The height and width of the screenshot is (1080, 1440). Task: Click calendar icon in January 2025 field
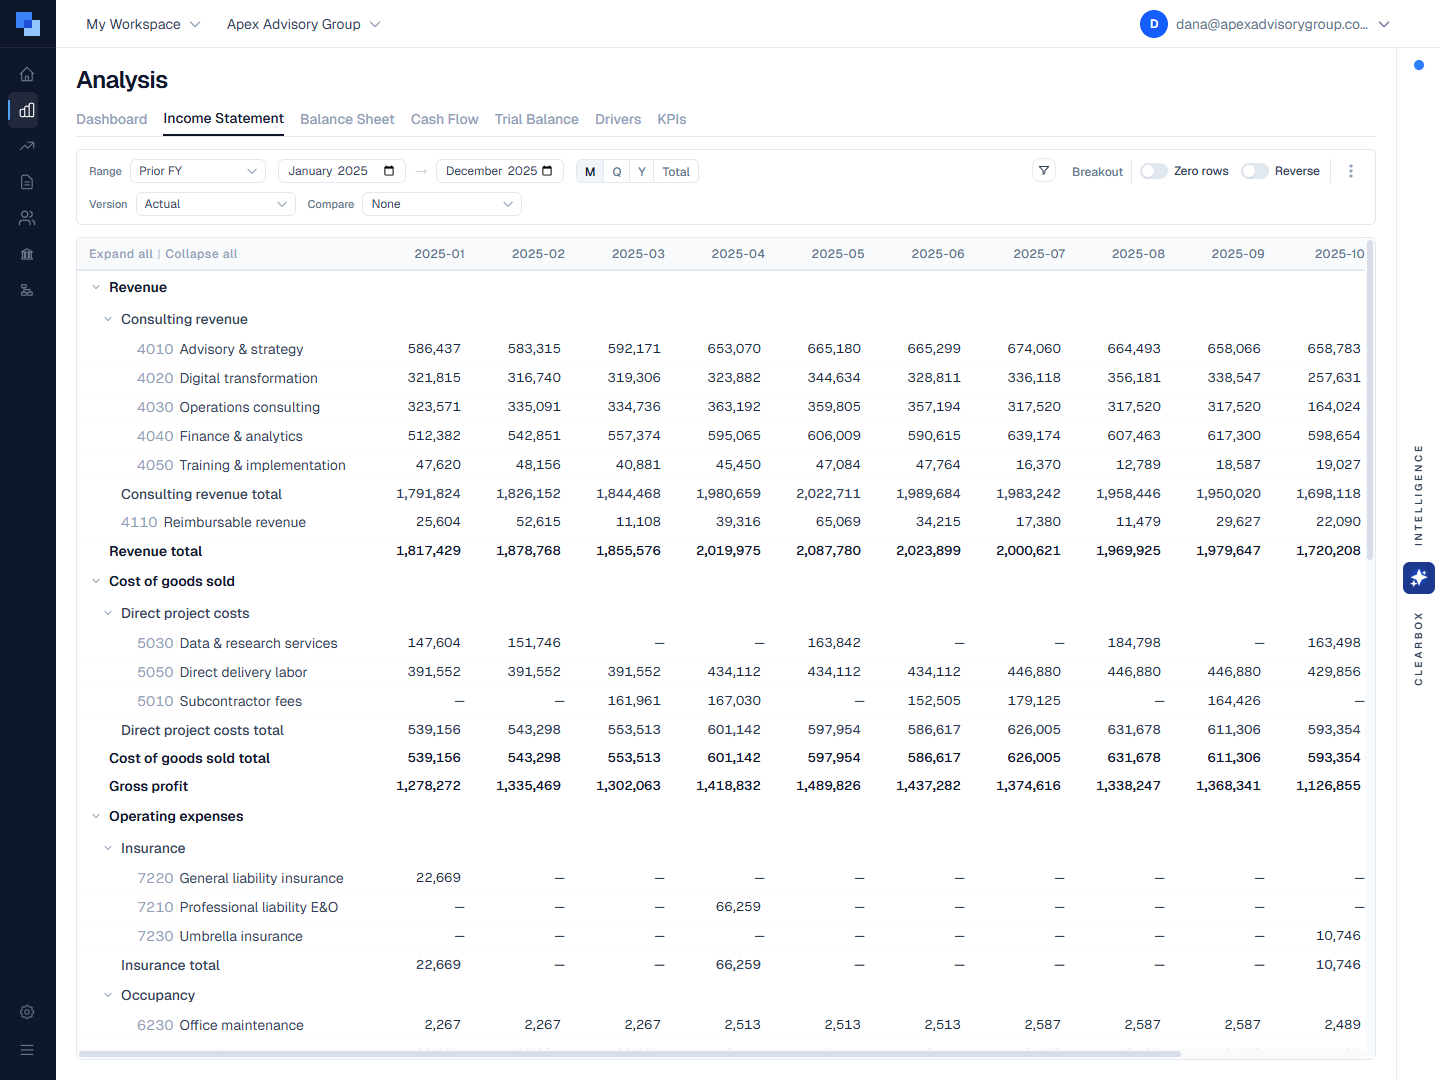pyautogui.click(x=389, y=171)
